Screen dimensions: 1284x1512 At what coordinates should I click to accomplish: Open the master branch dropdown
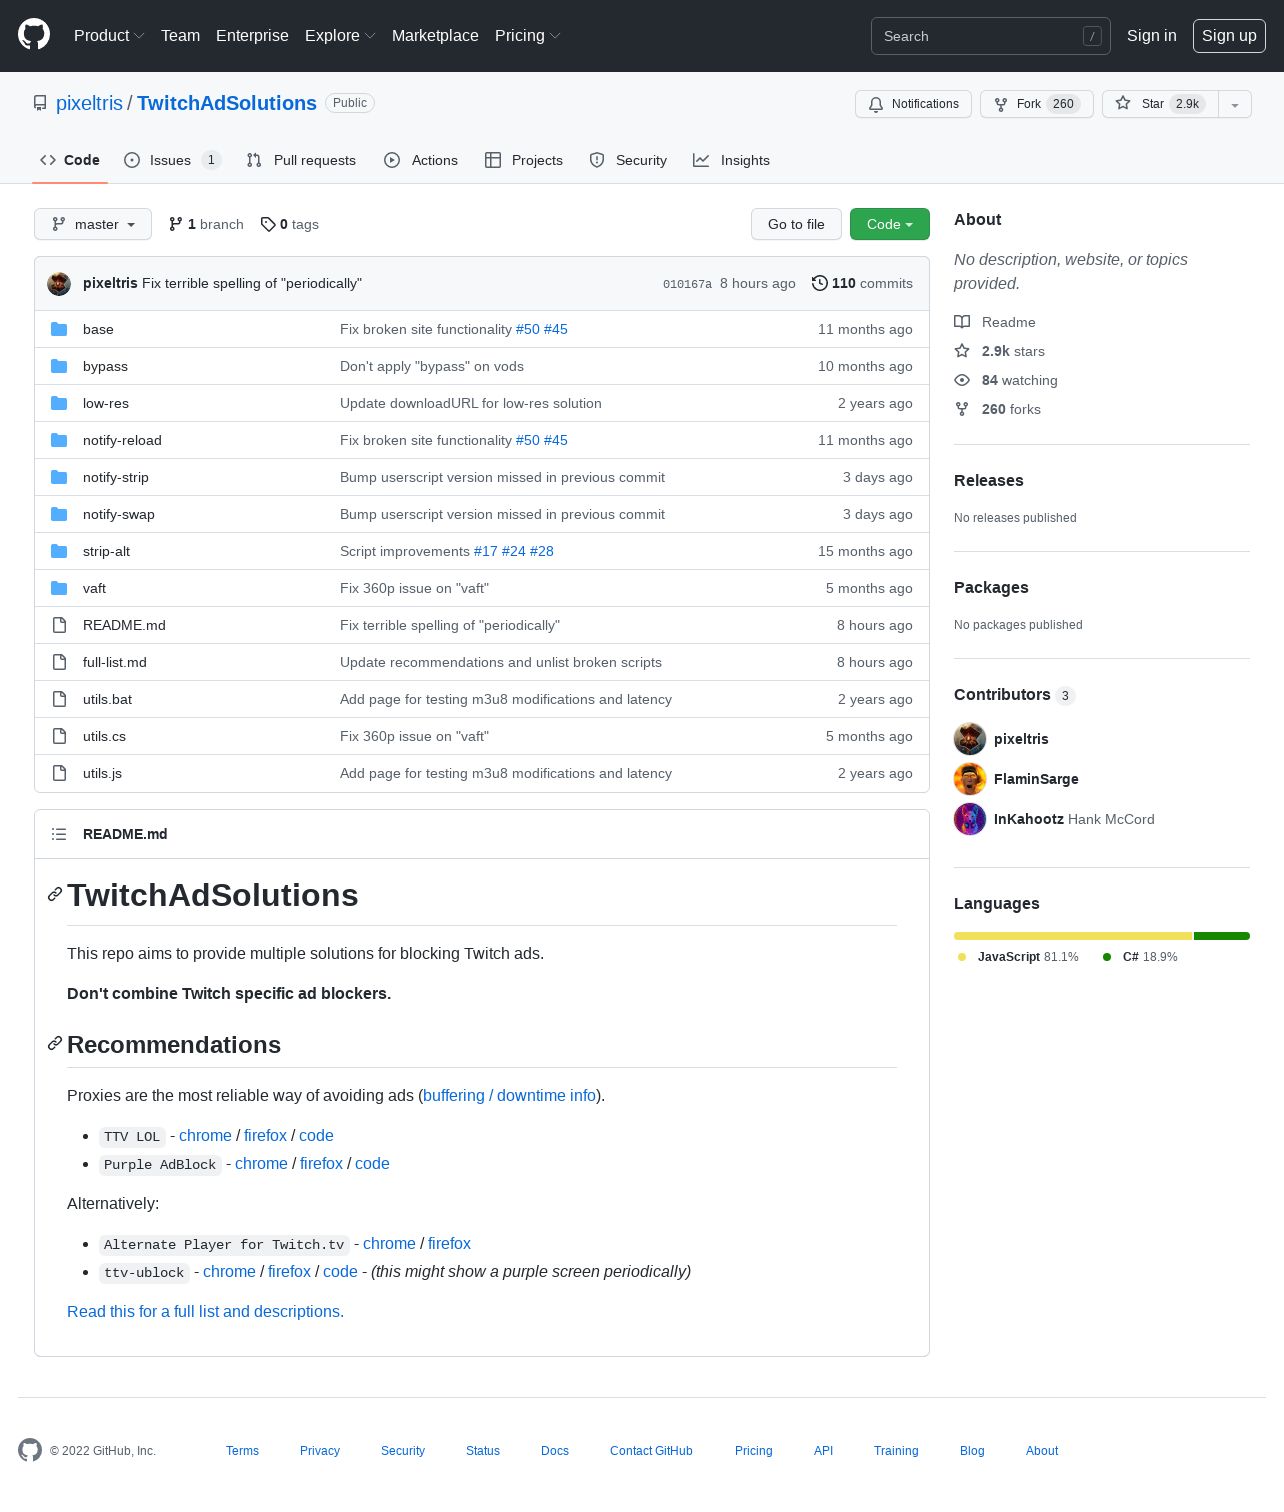coord(93,224)
